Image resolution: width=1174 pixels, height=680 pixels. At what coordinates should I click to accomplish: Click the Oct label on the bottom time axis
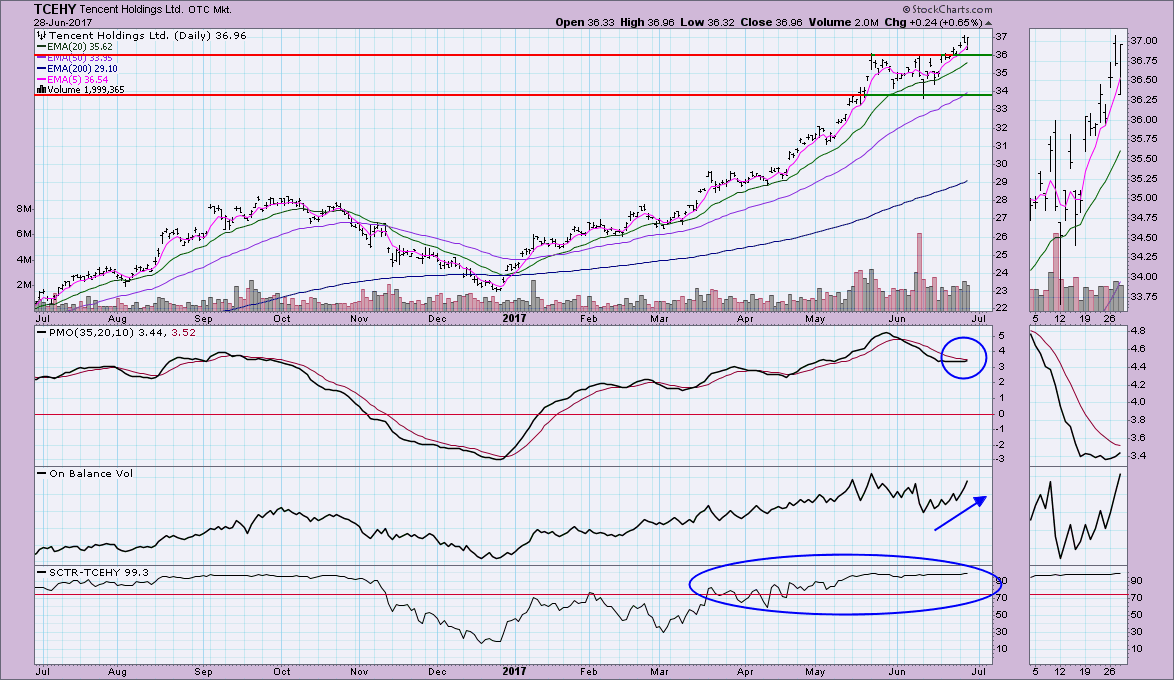(282, 671)
